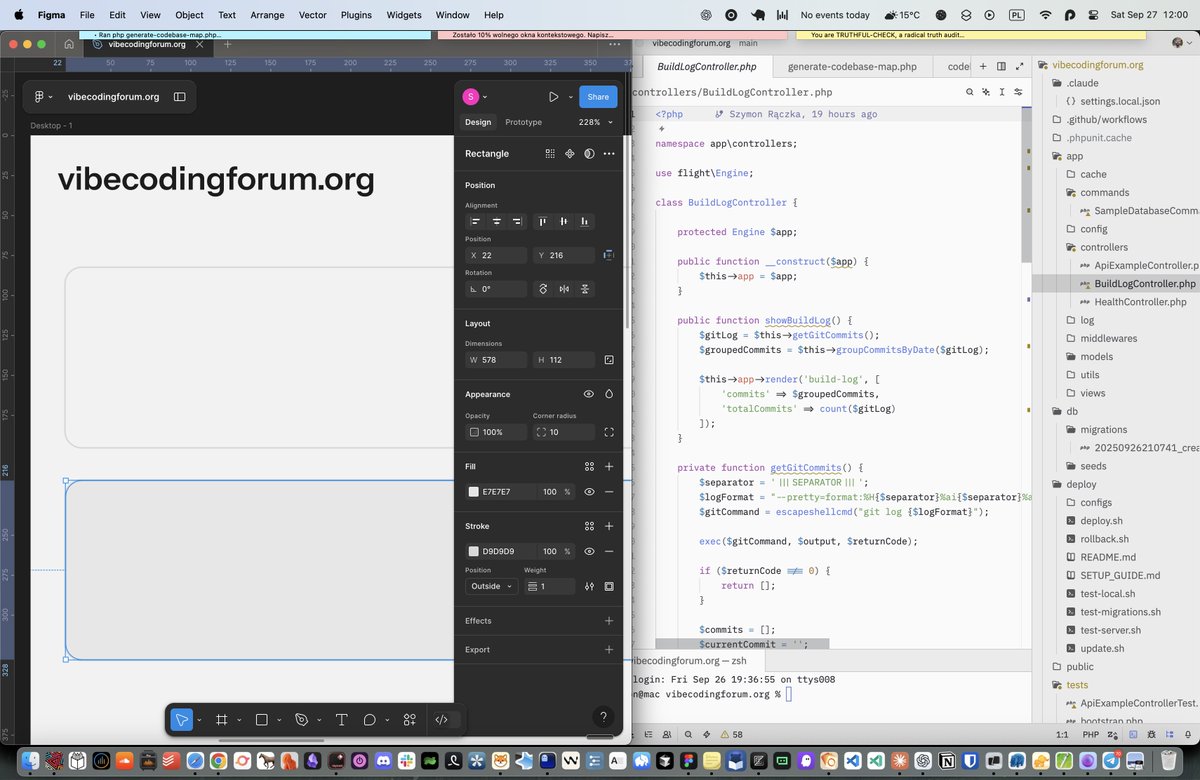
Task: Select the Comment tool in Figma
Action: [x=369, y=719]
